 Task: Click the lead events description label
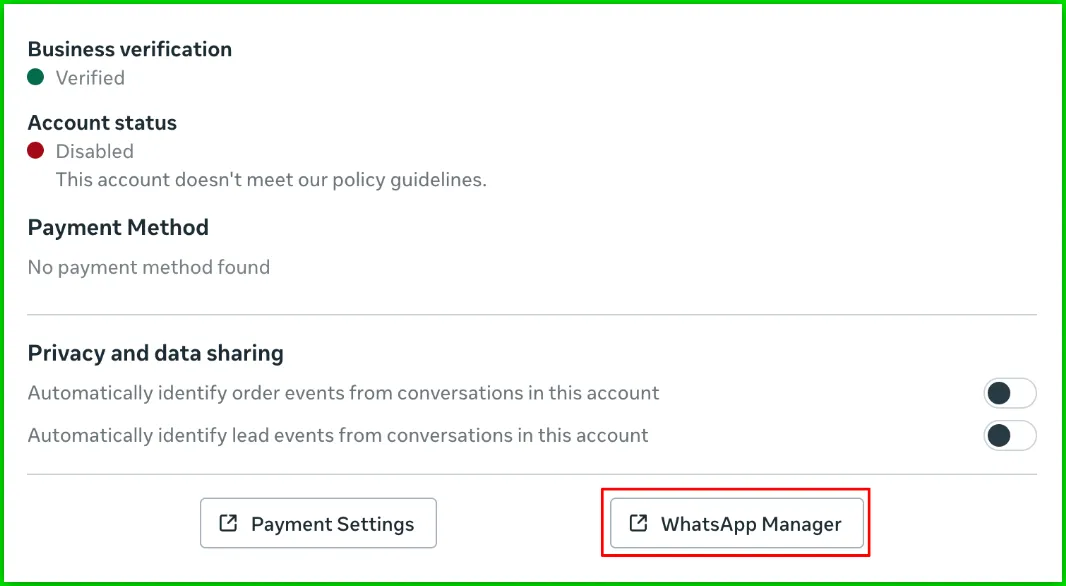click(x=338, y=435)
